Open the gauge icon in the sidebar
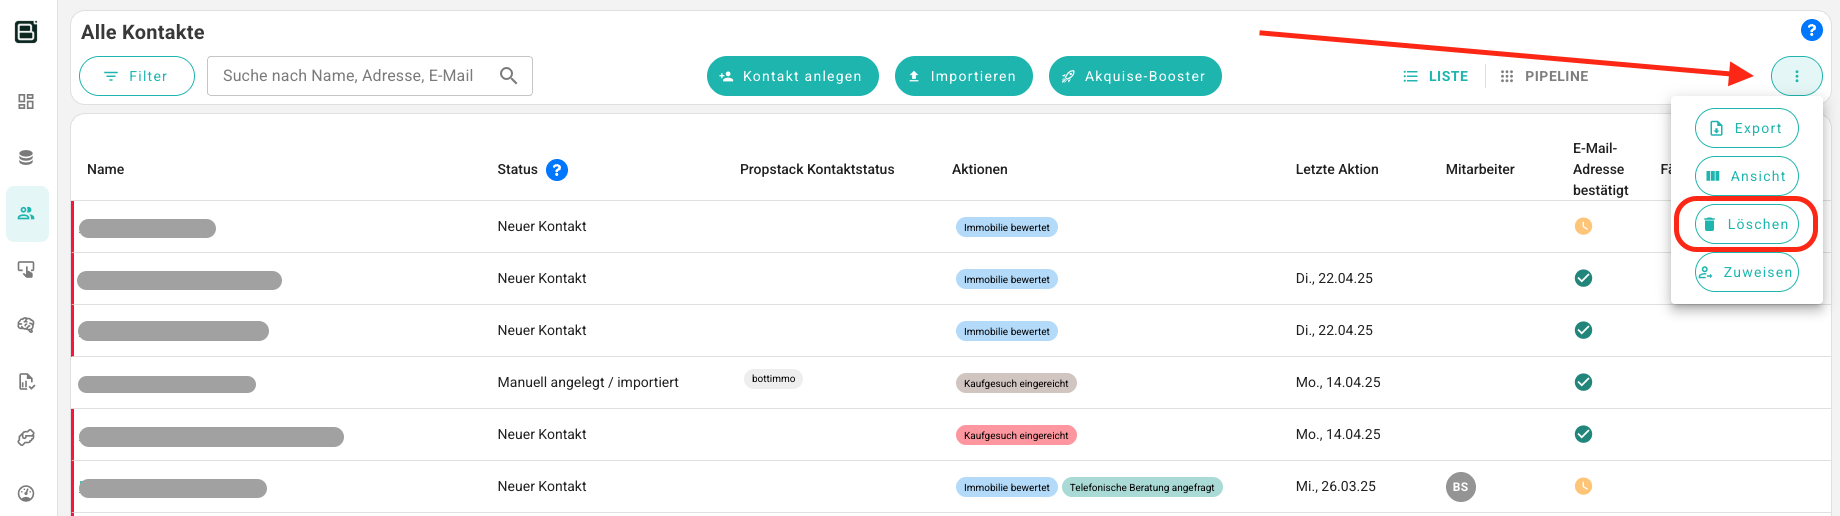The image size is (1840, 516). pyautogui.click(x=27, y=493)
